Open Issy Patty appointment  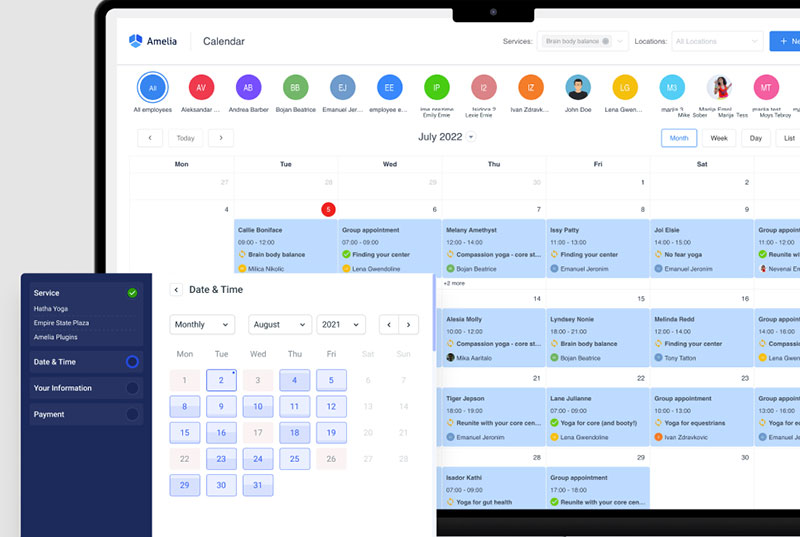click(598, 249)
